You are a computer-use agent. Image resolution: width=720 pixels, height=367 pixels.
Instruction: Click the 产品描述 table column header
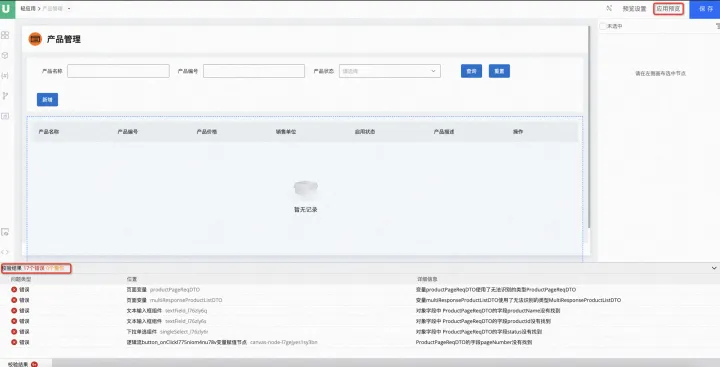(444, 131)
